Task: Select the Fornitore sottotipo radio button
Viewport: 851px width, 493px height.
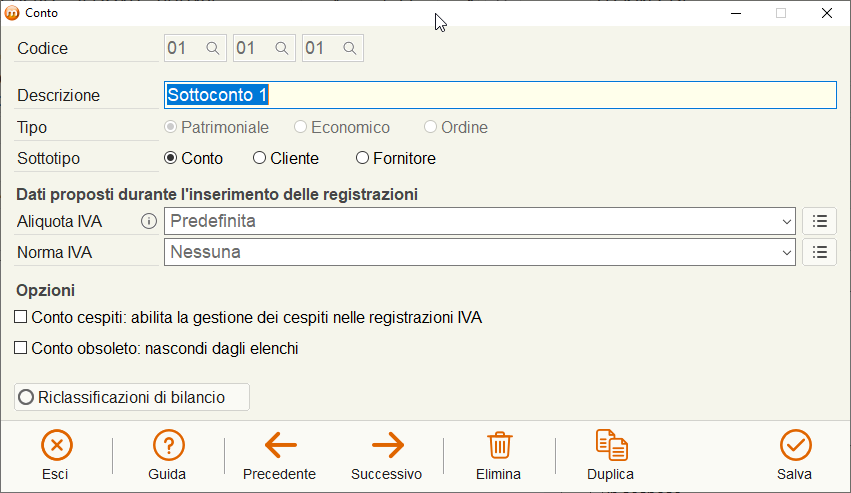Action: coord(362,158)
